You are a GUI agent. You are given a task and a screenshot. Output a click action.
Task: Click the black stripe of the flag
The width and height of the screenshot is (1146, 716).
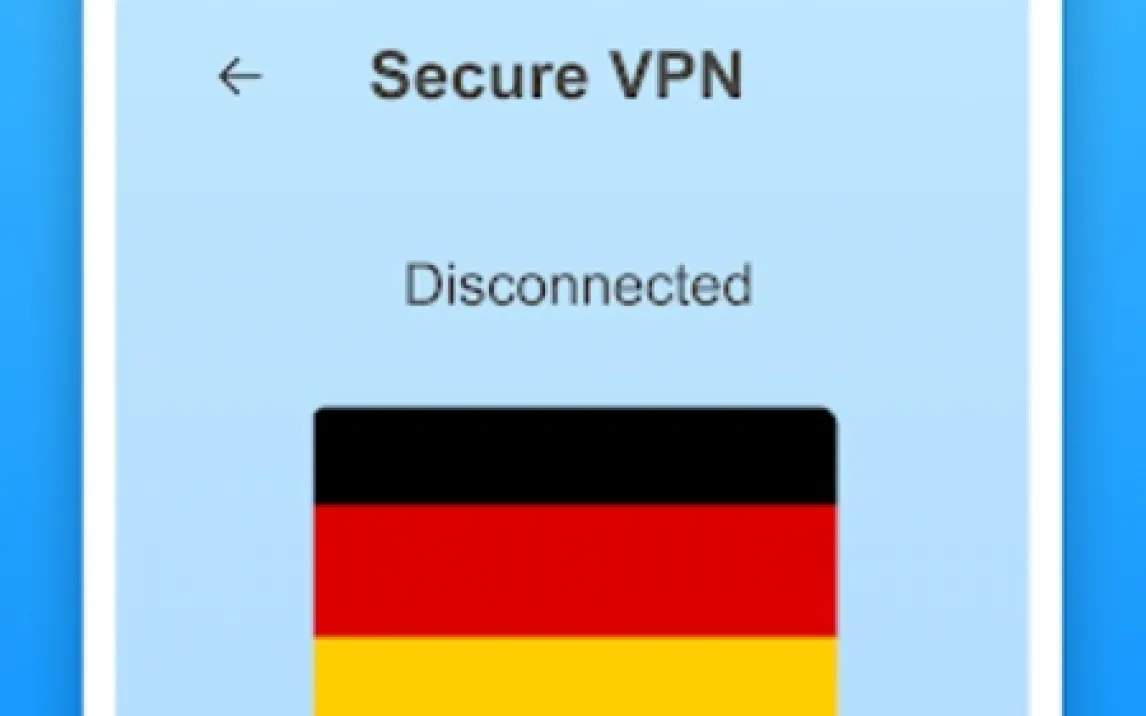(x=575, y=456)
